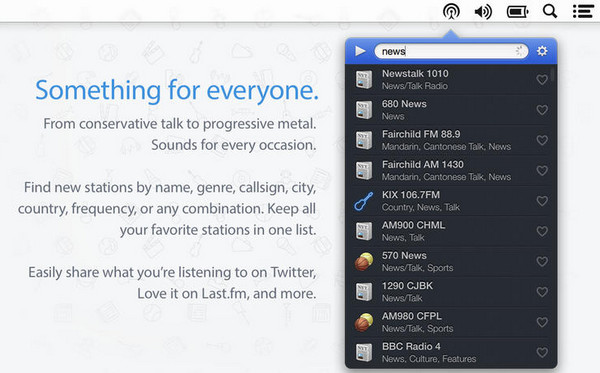
Task: Click the 'Something for everyone.' headline
Action: pyautogui.click(x=177, y=90)
